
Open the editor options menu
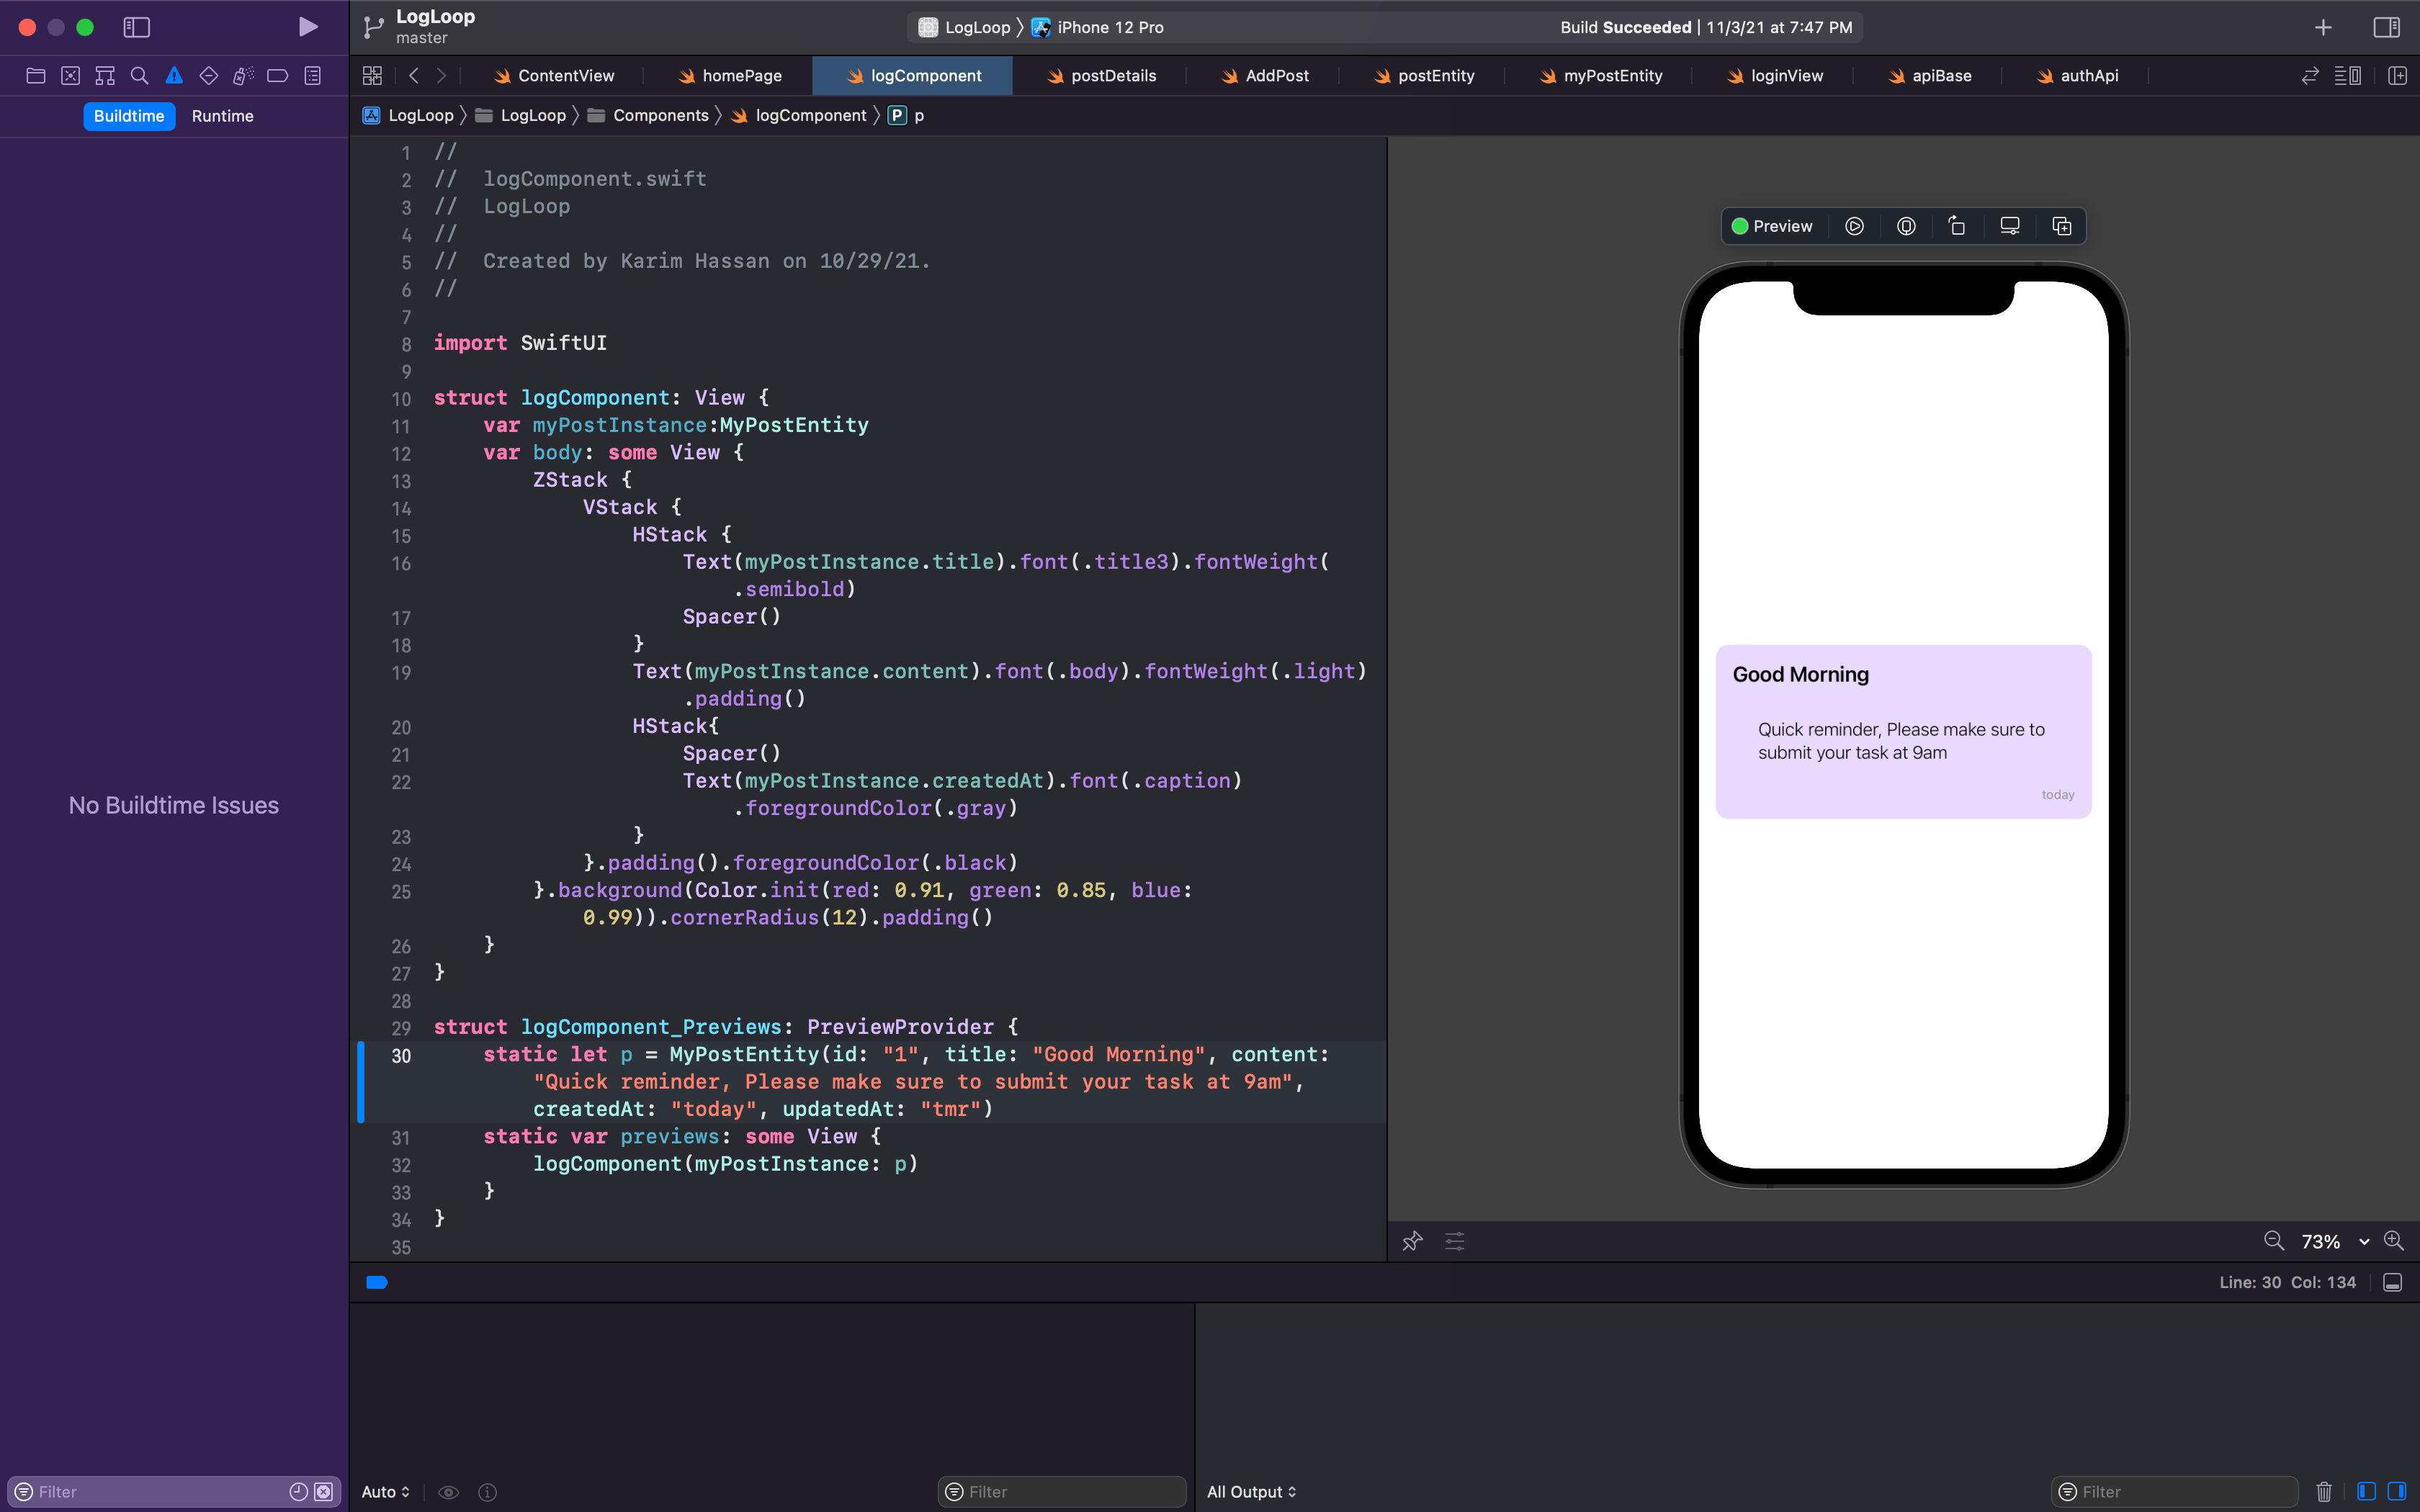(x=2347, y=76)
